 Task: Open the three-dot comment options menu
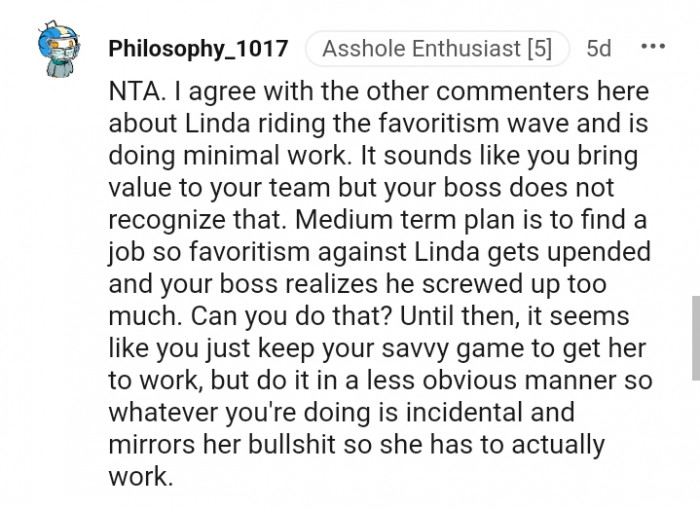tap(653, 47)
